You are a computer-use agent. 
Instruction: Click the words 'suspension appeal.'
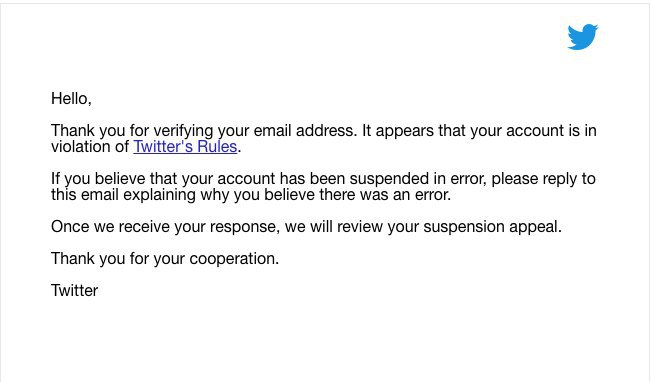point(492,227)
